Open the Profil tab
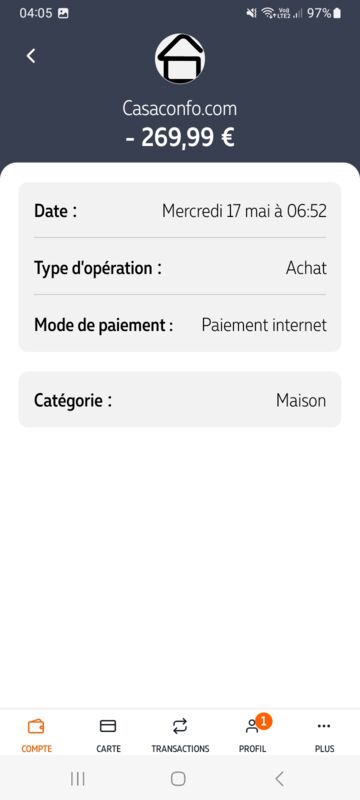This screenshot has height=800, width=360. click(252, 735)
